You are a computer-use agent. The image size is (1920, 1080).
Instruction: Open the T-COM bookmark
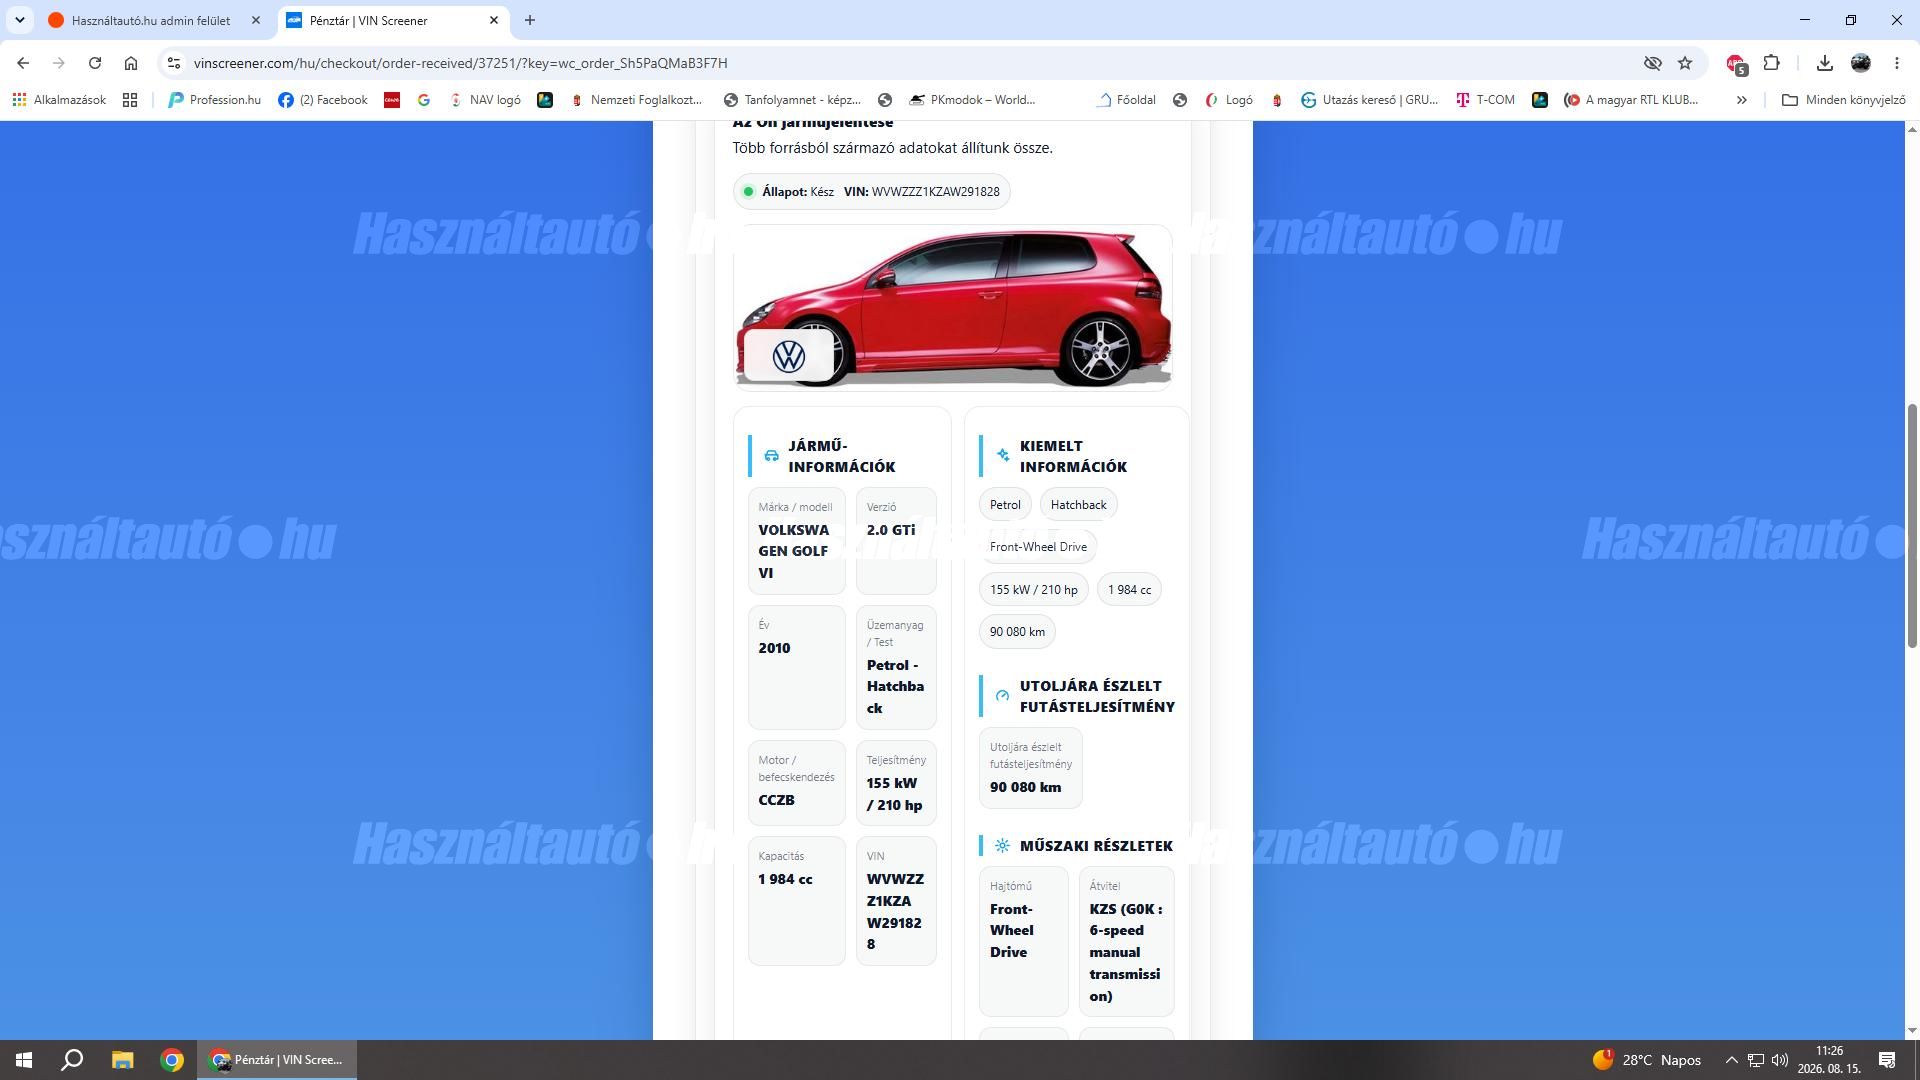[1485, 100]
